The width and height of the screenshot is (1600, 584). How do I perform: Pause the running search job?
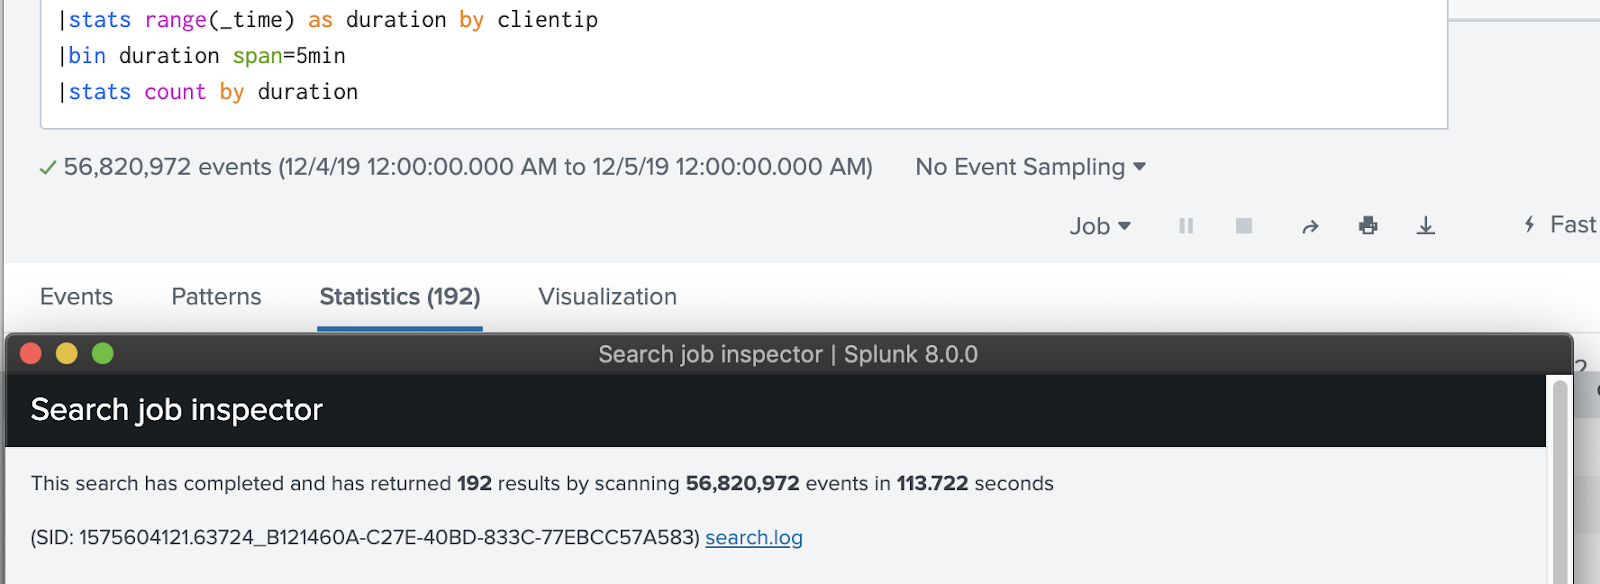tap(1186, 226)
